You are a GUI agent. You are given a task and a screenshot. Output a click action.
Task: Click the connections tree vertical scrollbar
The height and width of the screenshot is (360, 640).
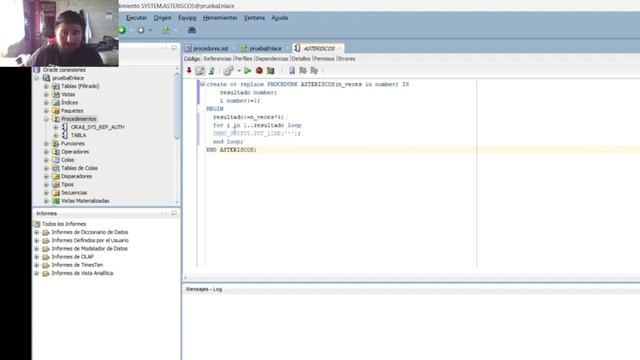click(x=177, y=106)
